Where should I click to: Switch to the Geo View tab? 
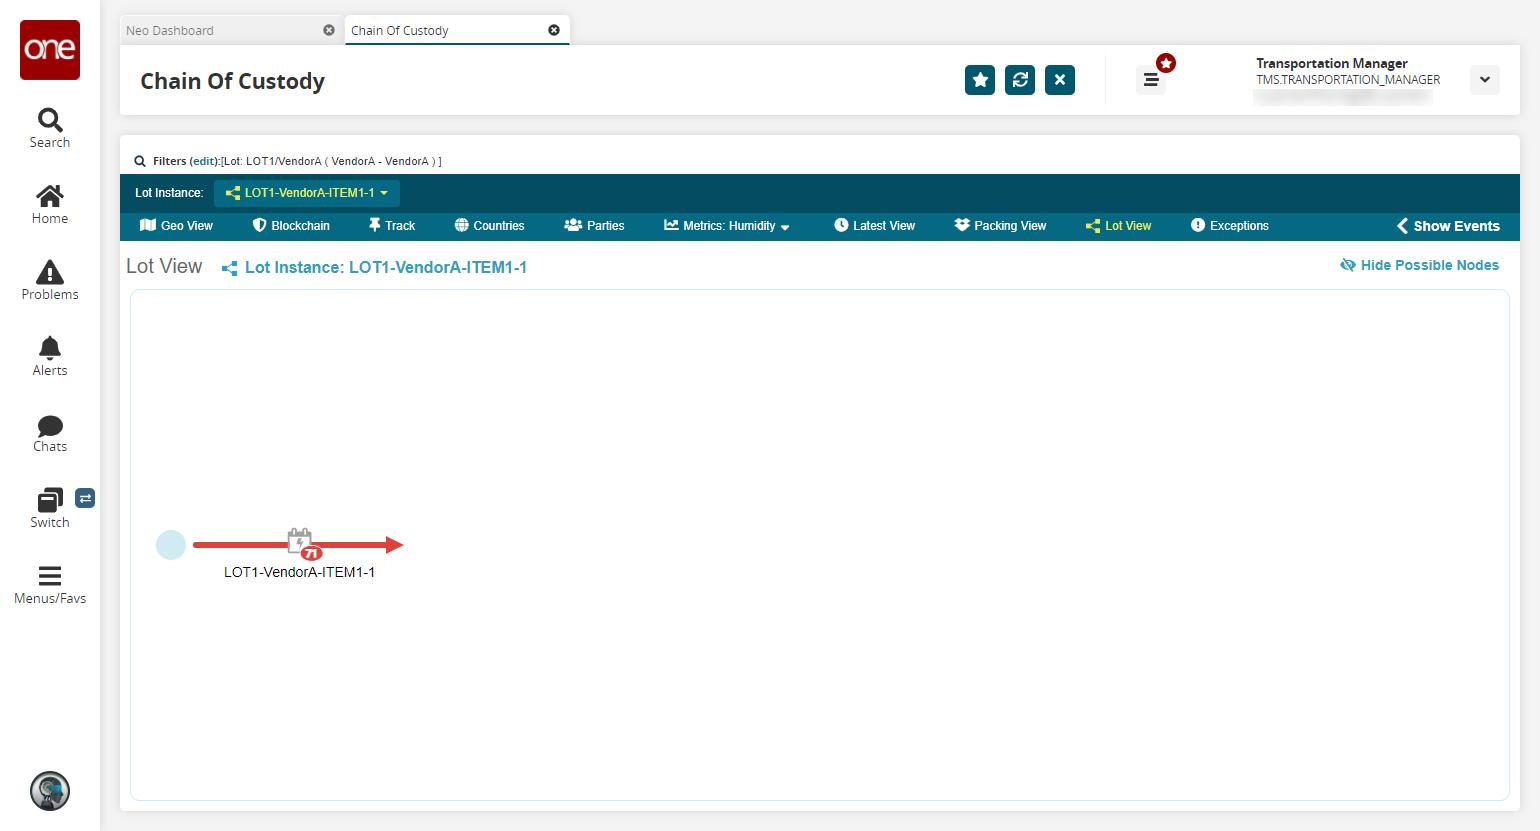pos(176,226)
